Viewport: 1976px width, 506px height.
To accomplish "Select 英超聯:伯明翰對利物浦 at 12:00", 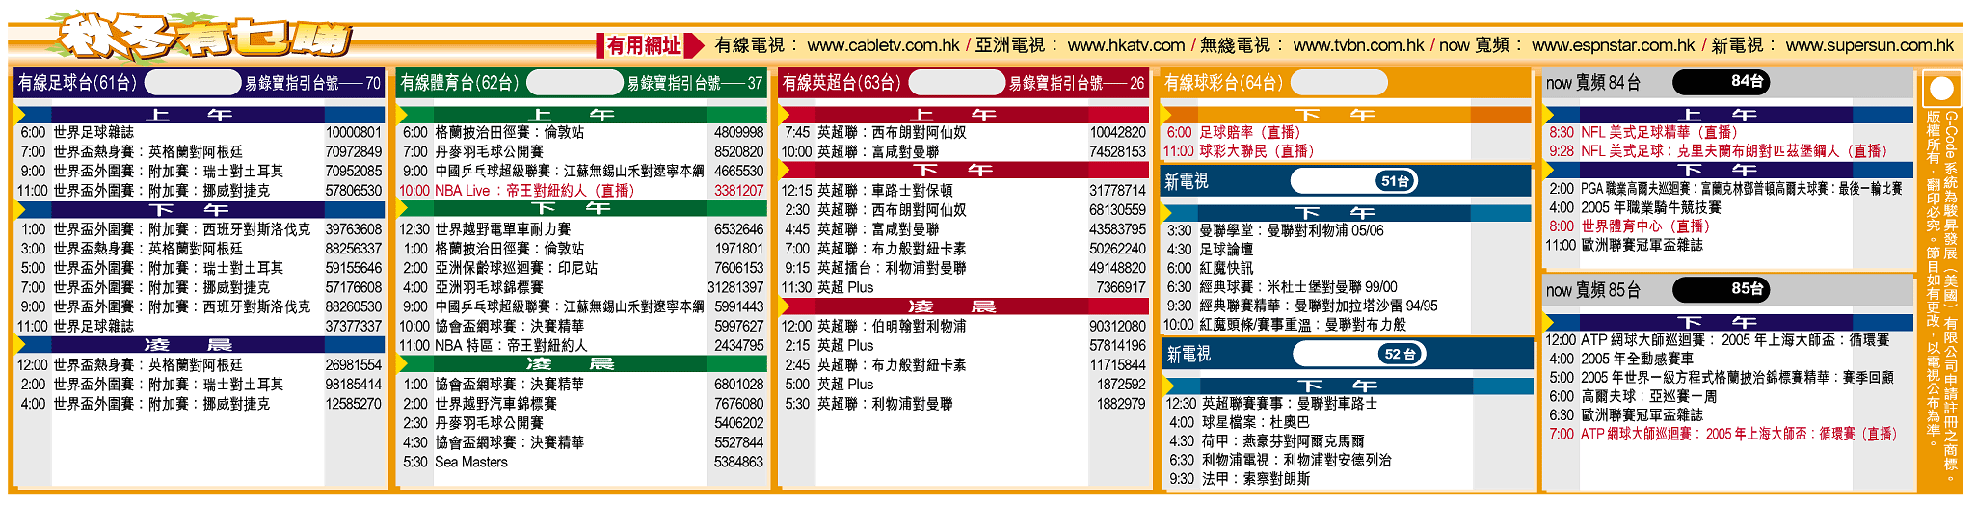I will click(891, 326).
